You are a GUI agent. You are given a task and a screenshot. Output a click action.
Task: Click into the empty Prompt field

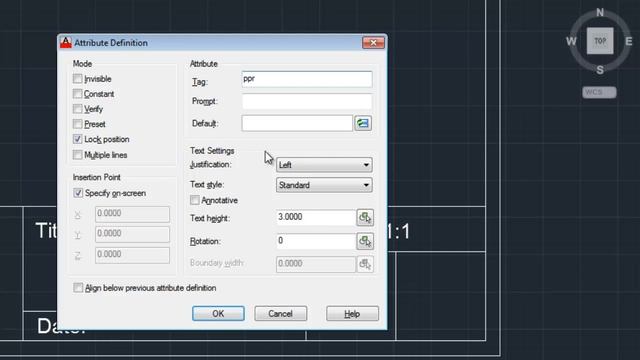click(307, 101)
